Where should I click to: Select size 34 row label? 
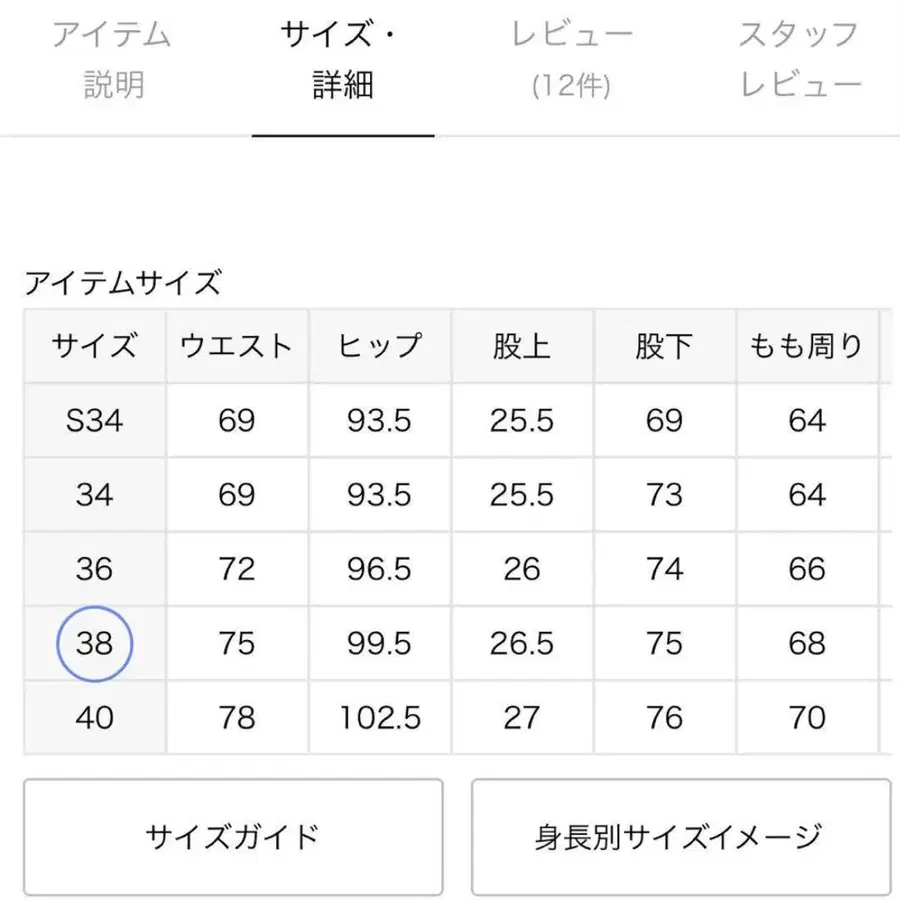pos(95,495)
